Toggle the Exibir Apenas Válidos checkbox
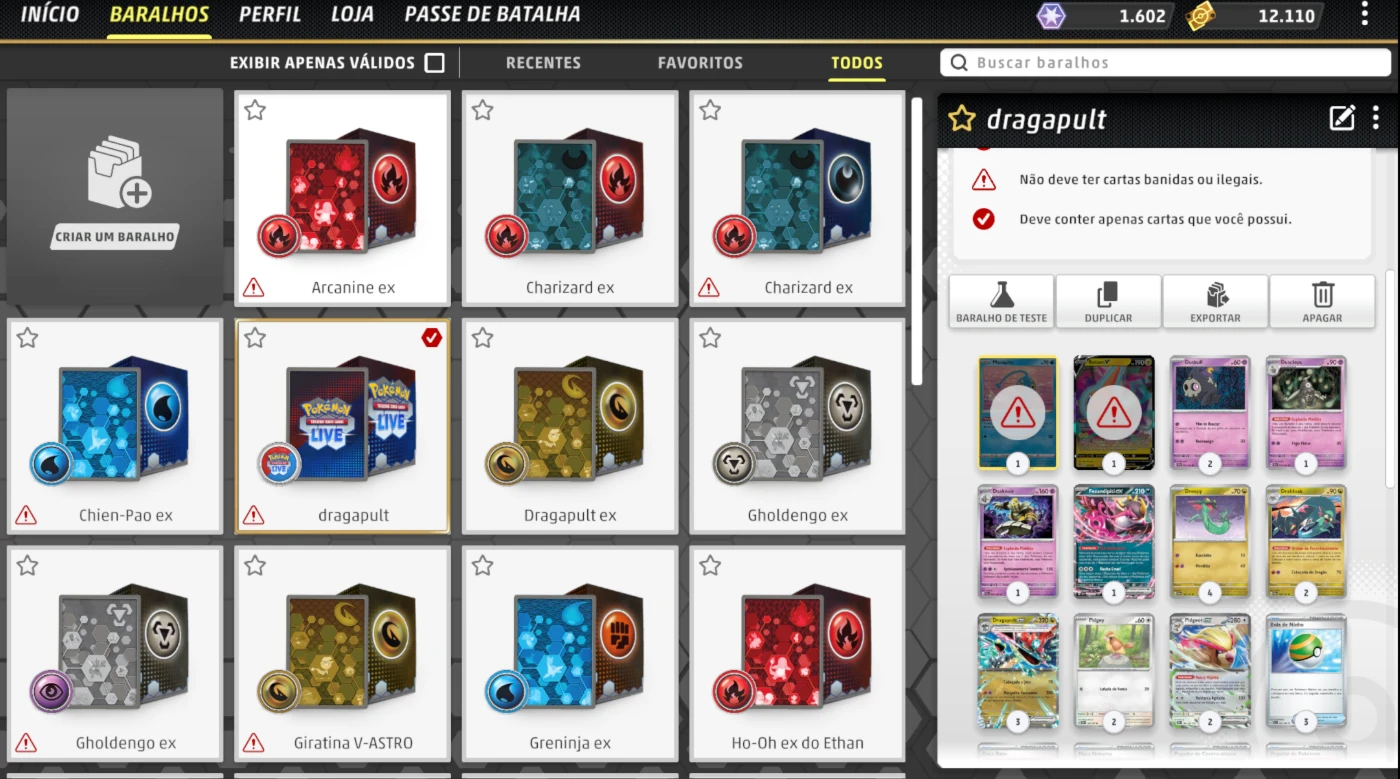1400x779 pixels. click(434, 63)
